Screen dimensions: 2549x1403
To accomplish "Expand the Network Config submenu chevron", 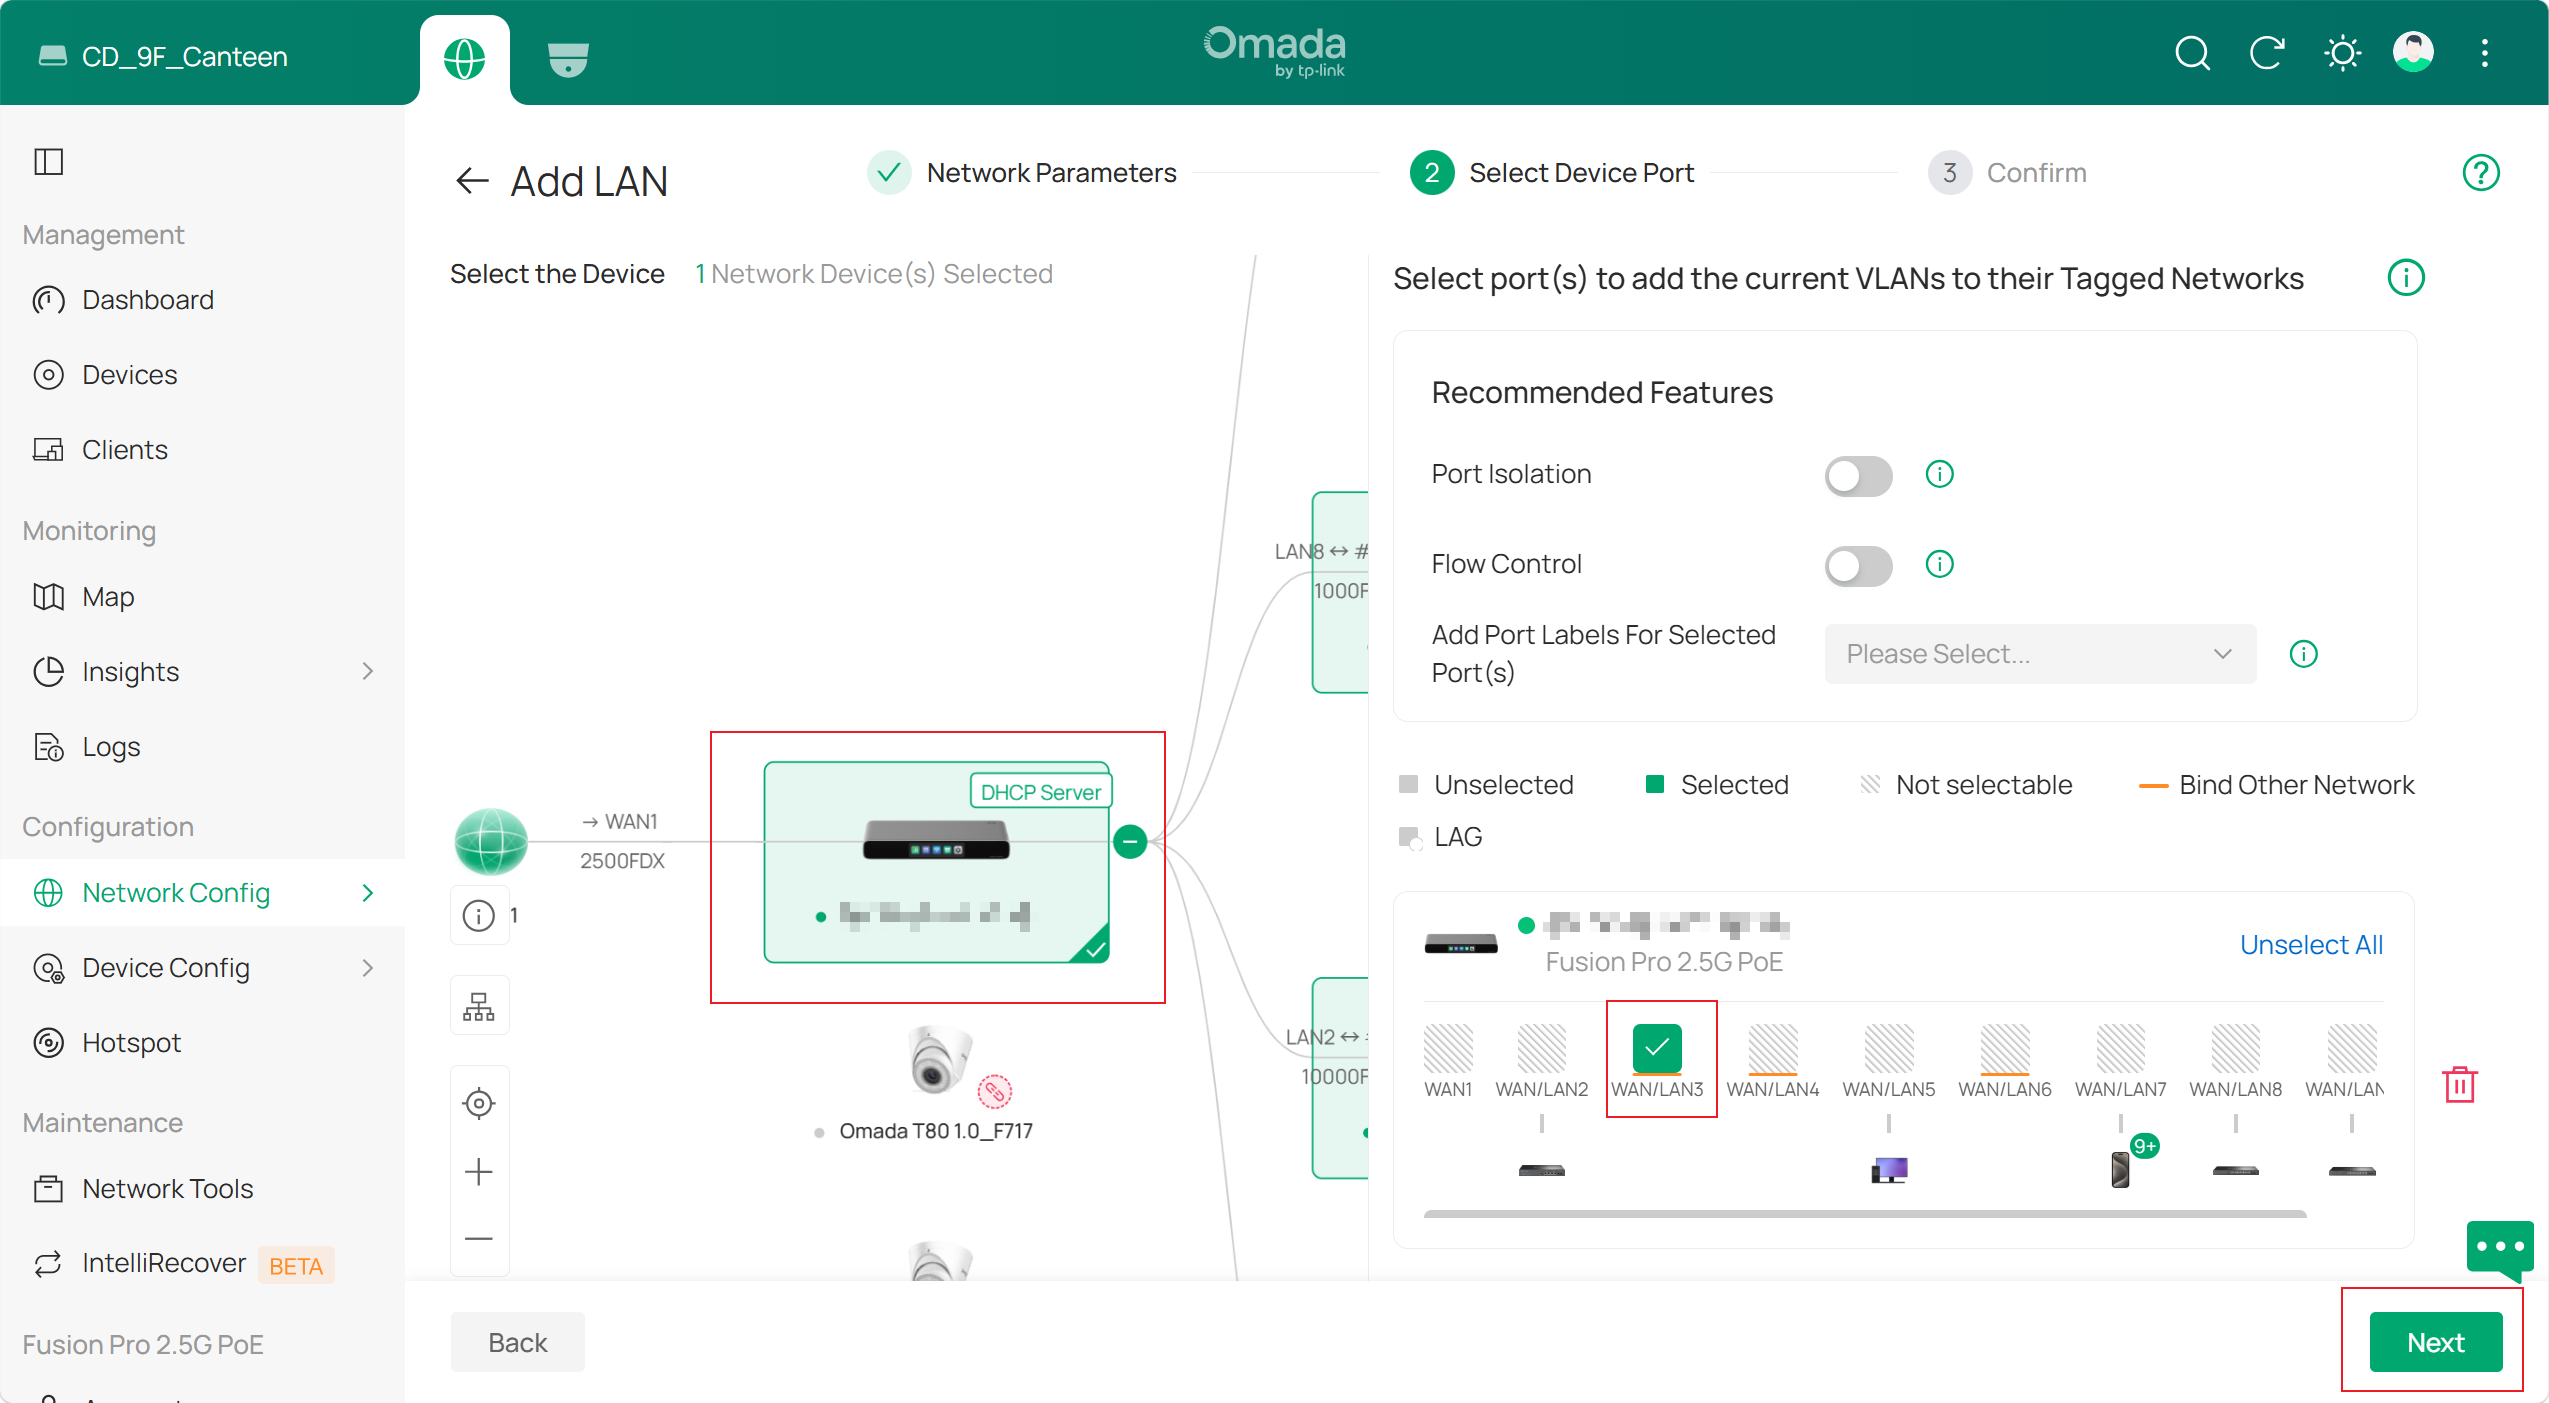I will (x=367, y=892).
